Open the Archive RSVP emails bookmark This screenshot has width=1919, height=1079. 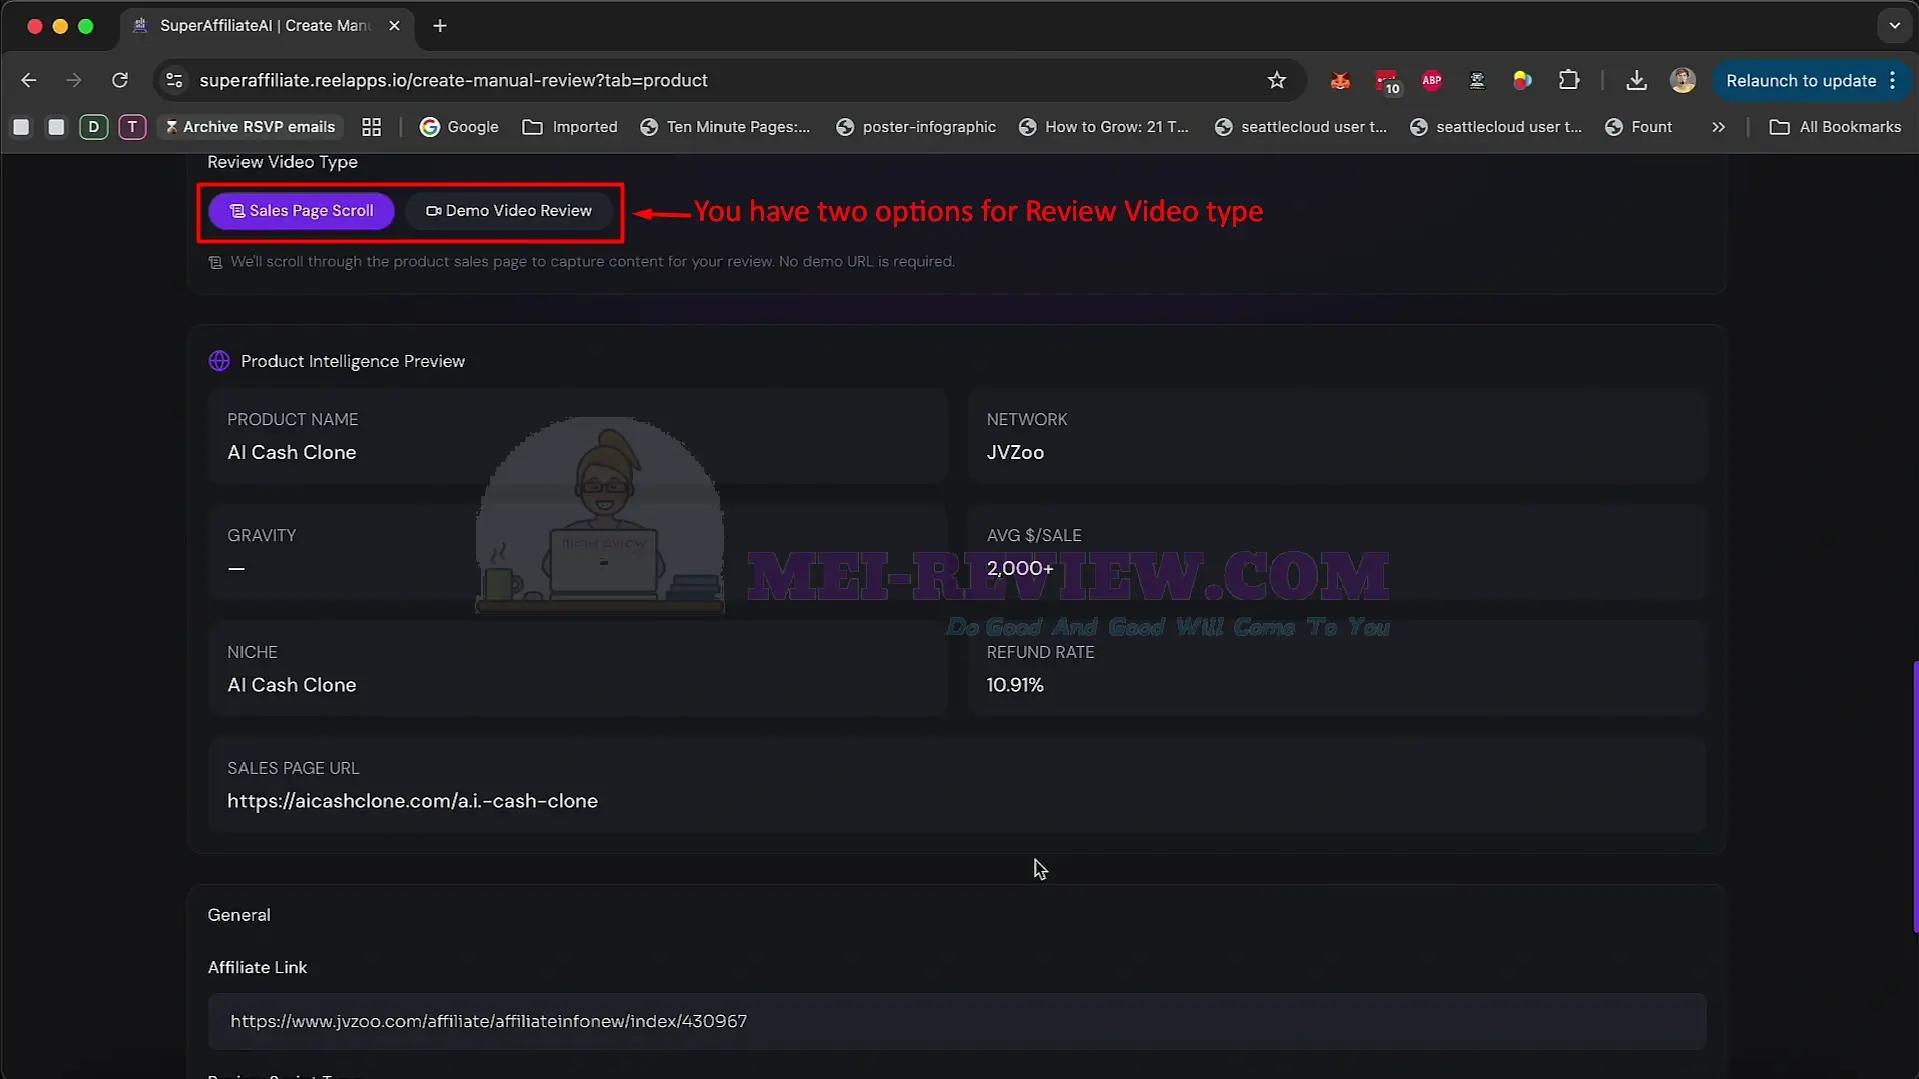pos(250,127)
